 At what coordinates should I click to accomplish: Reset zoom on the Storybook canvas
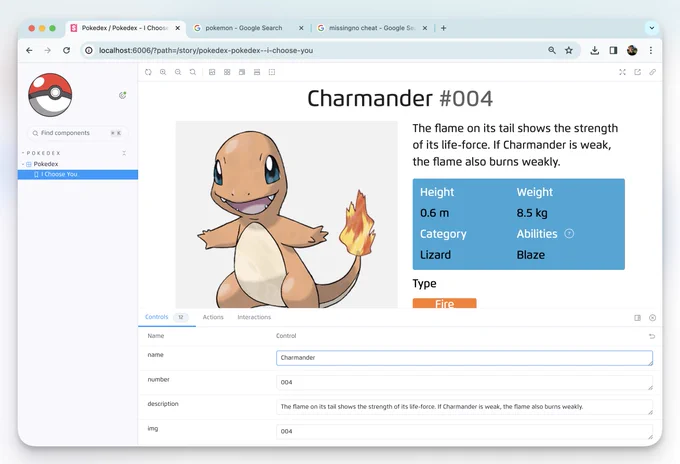pyautogui.click(x=193, y=72)
